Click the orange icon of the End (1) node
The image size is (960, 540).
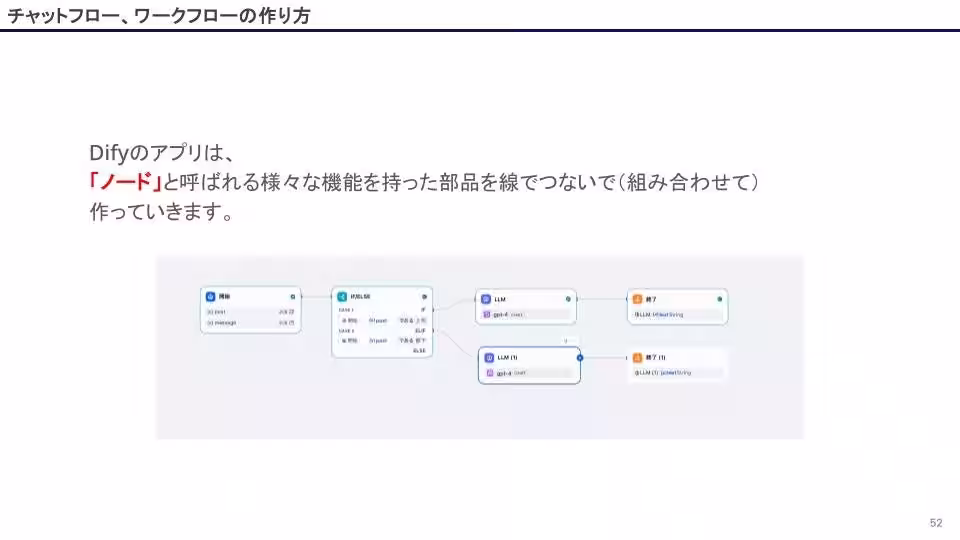[637, 358]
